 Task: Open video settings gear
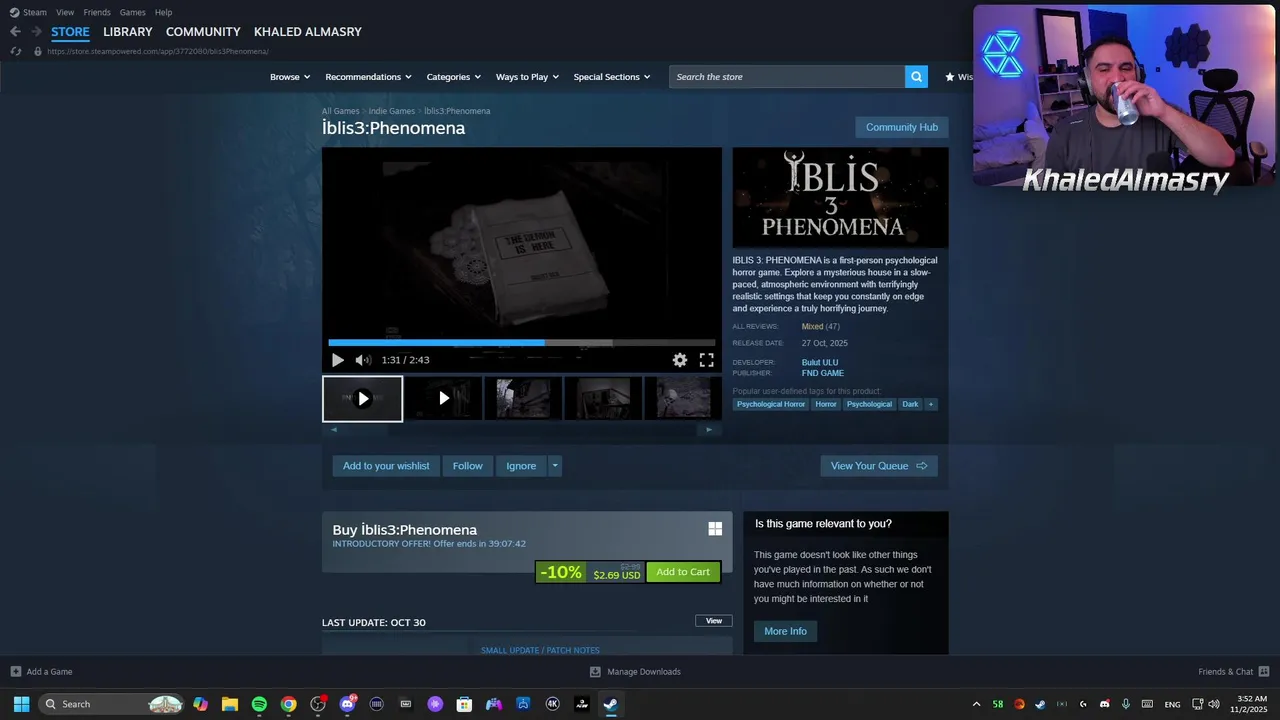[x=680, y=360]
